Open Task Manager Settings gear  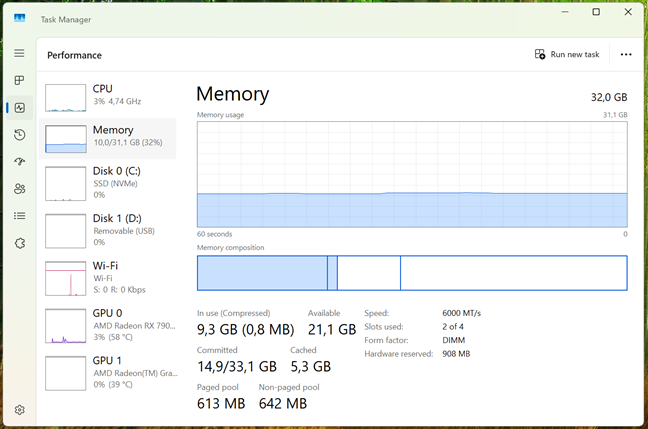(x=19, y=409)
